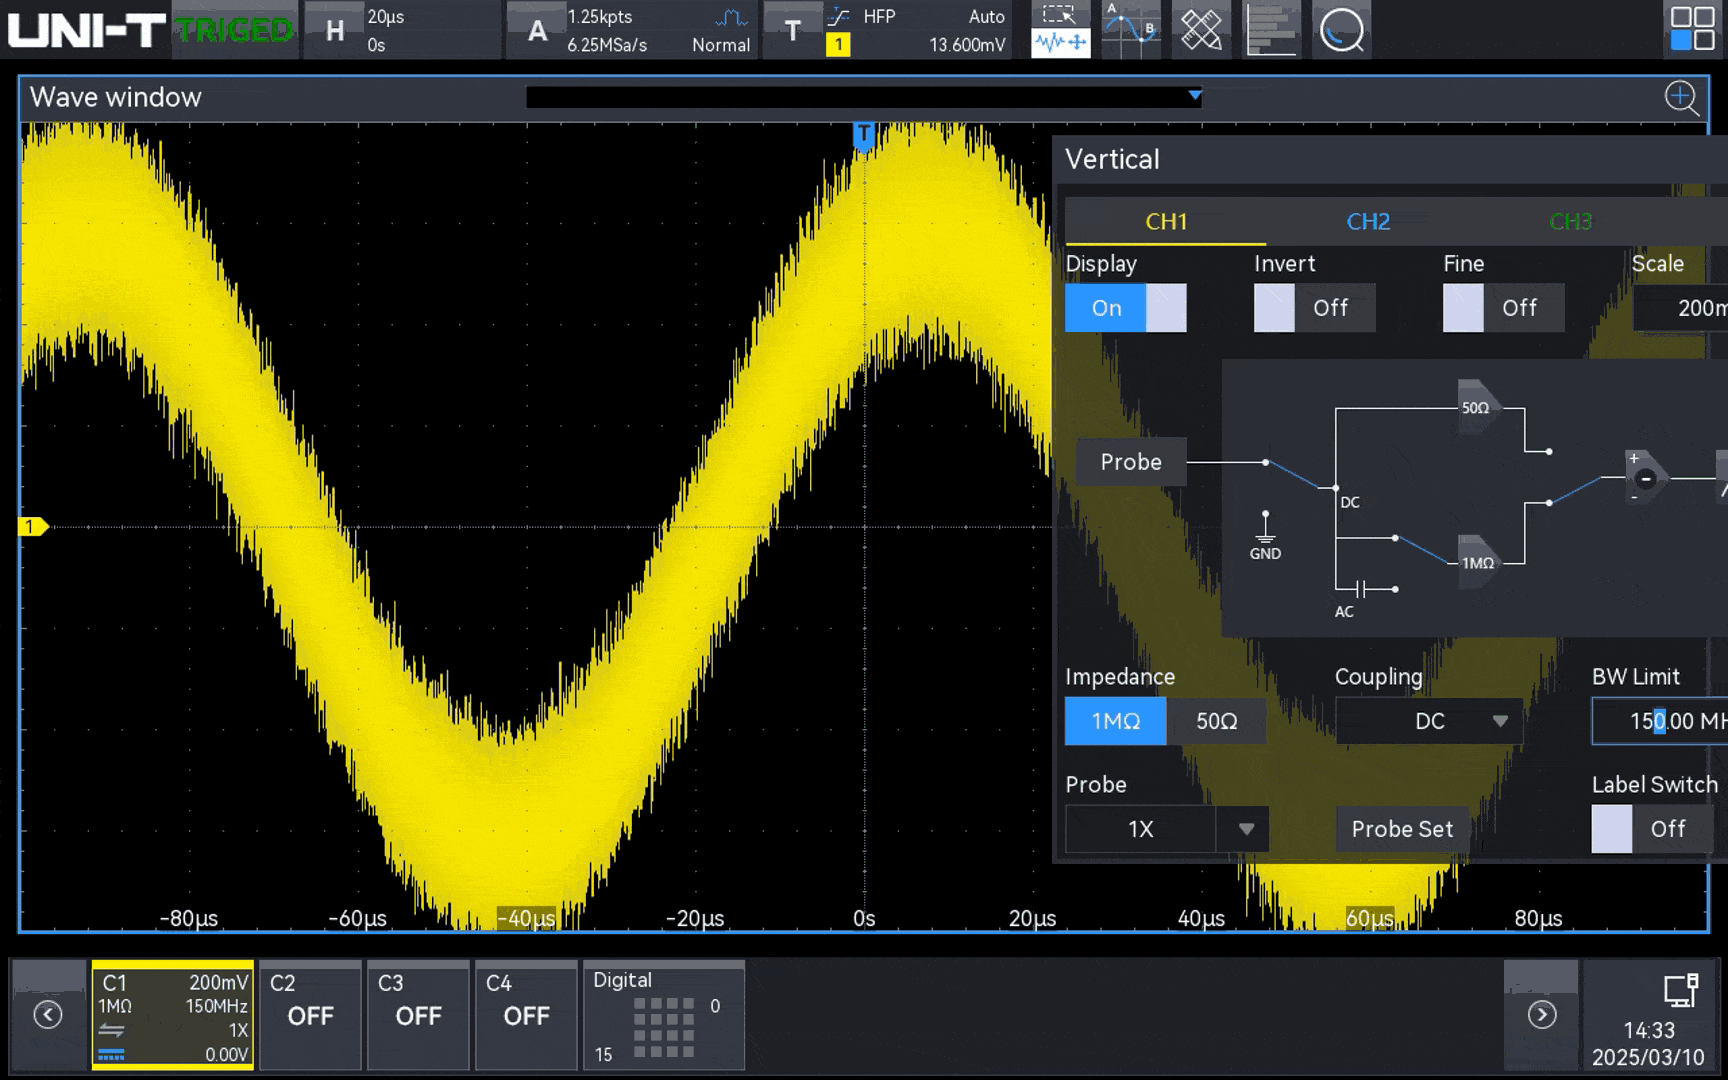
Task: Switch to the CH3 tab
Action: click(1570, 221)
